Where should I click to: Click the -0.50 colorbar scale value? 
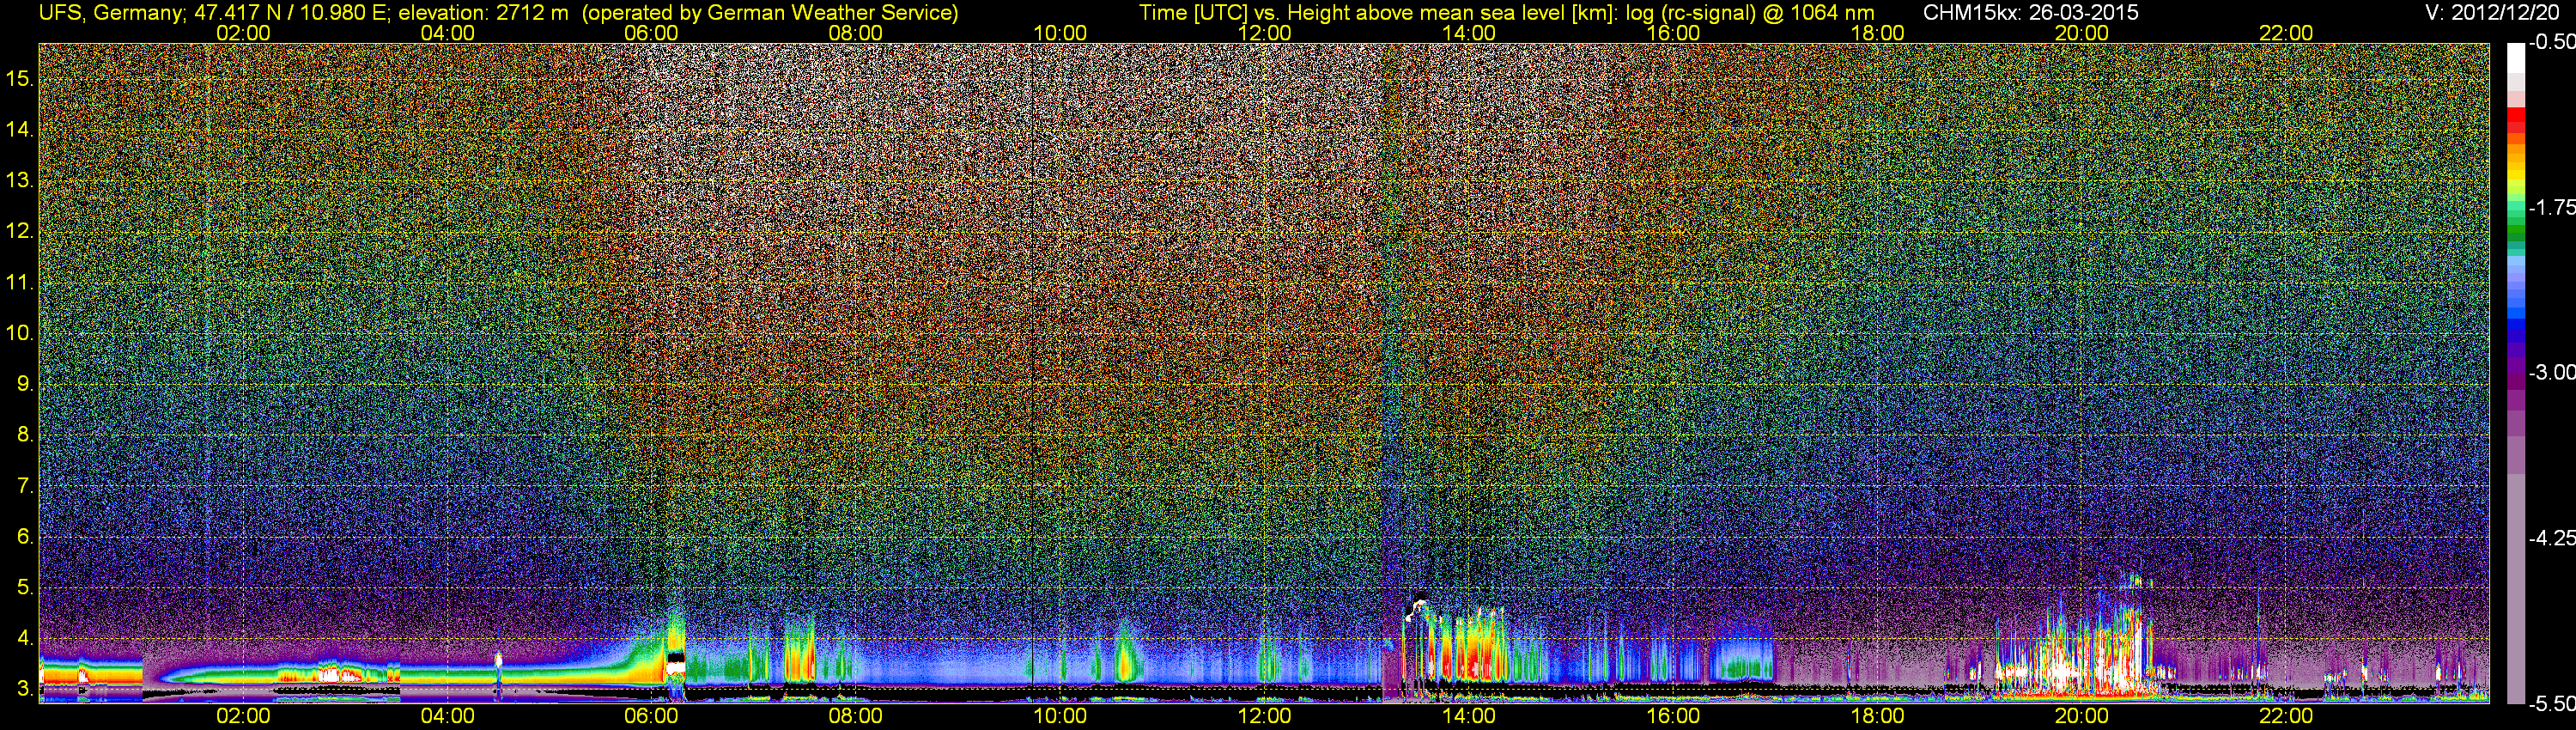coord(2552,42)
